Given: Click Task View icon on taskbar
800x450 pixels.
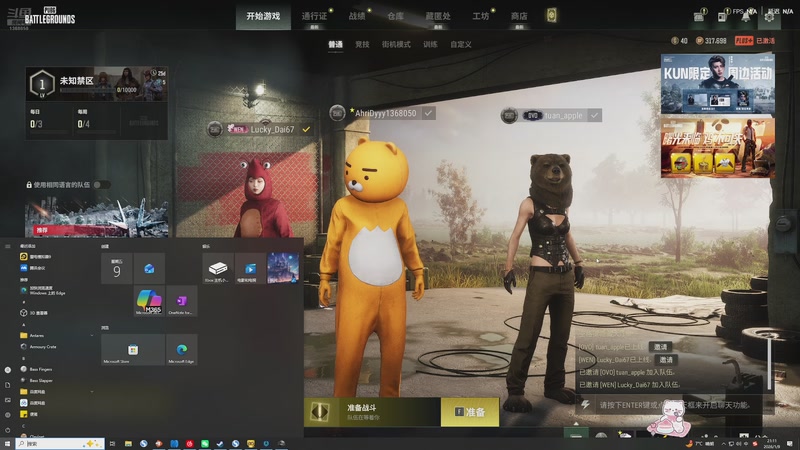Looking at the screenshot, I should pos(112,444).
